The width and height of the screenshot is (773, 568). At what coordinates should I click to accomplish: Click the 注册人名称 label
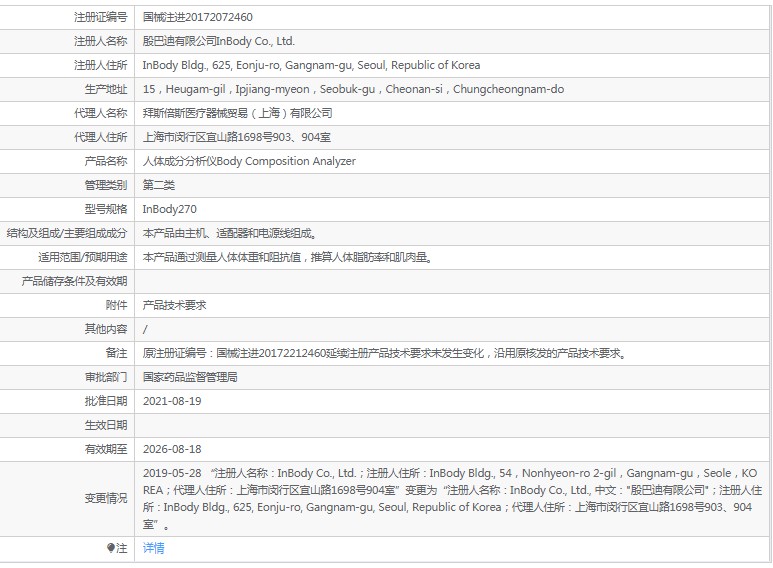(101, 41)
